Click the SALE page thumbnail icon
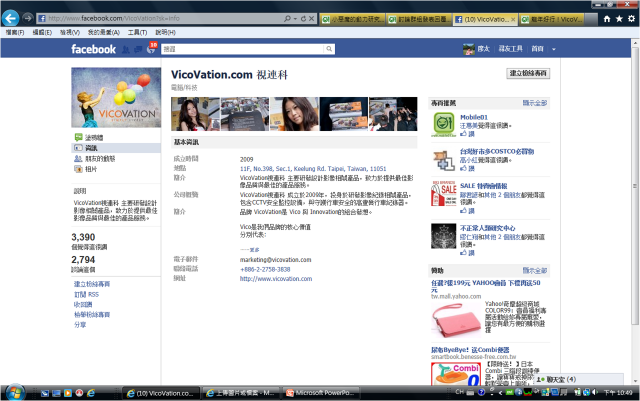The image size is (640, 401). click(444, 193)
